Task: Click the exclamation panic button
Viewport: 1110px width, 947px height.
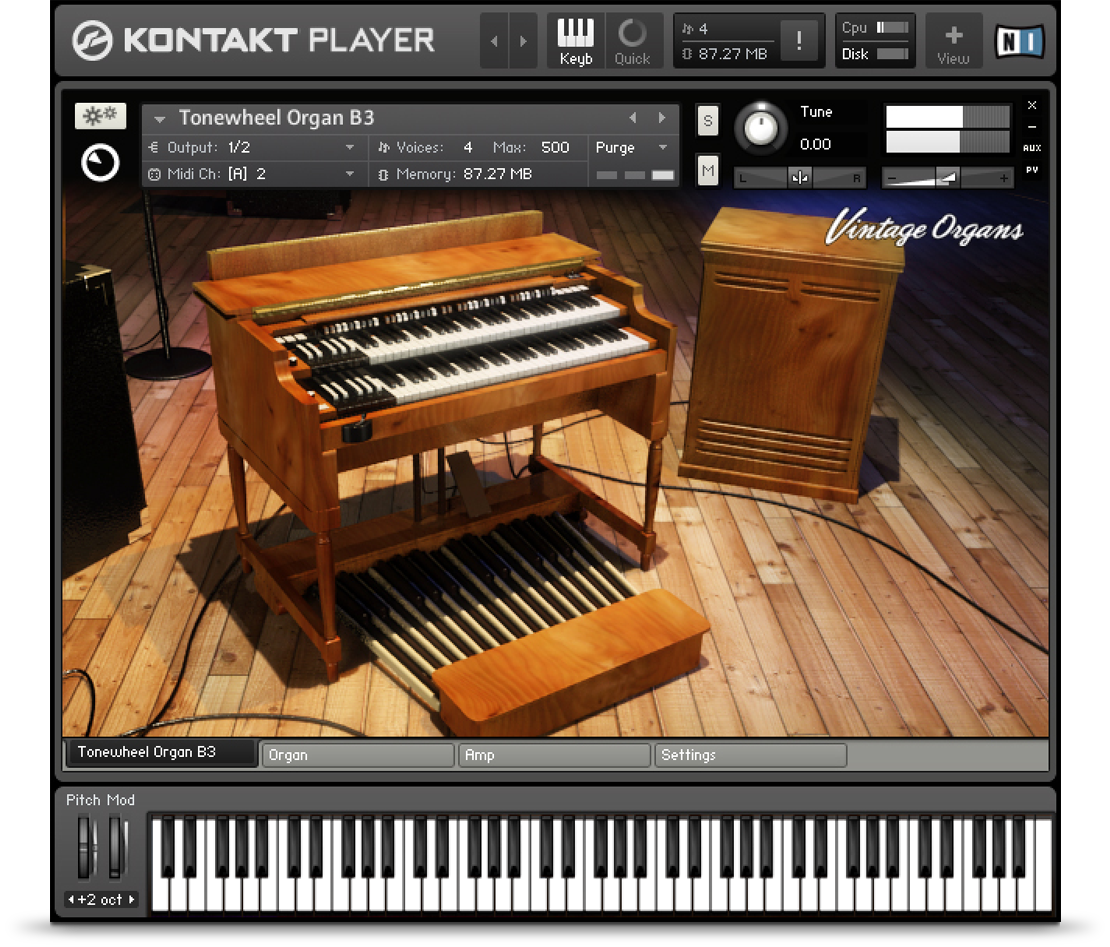Action: pos(799,40)
